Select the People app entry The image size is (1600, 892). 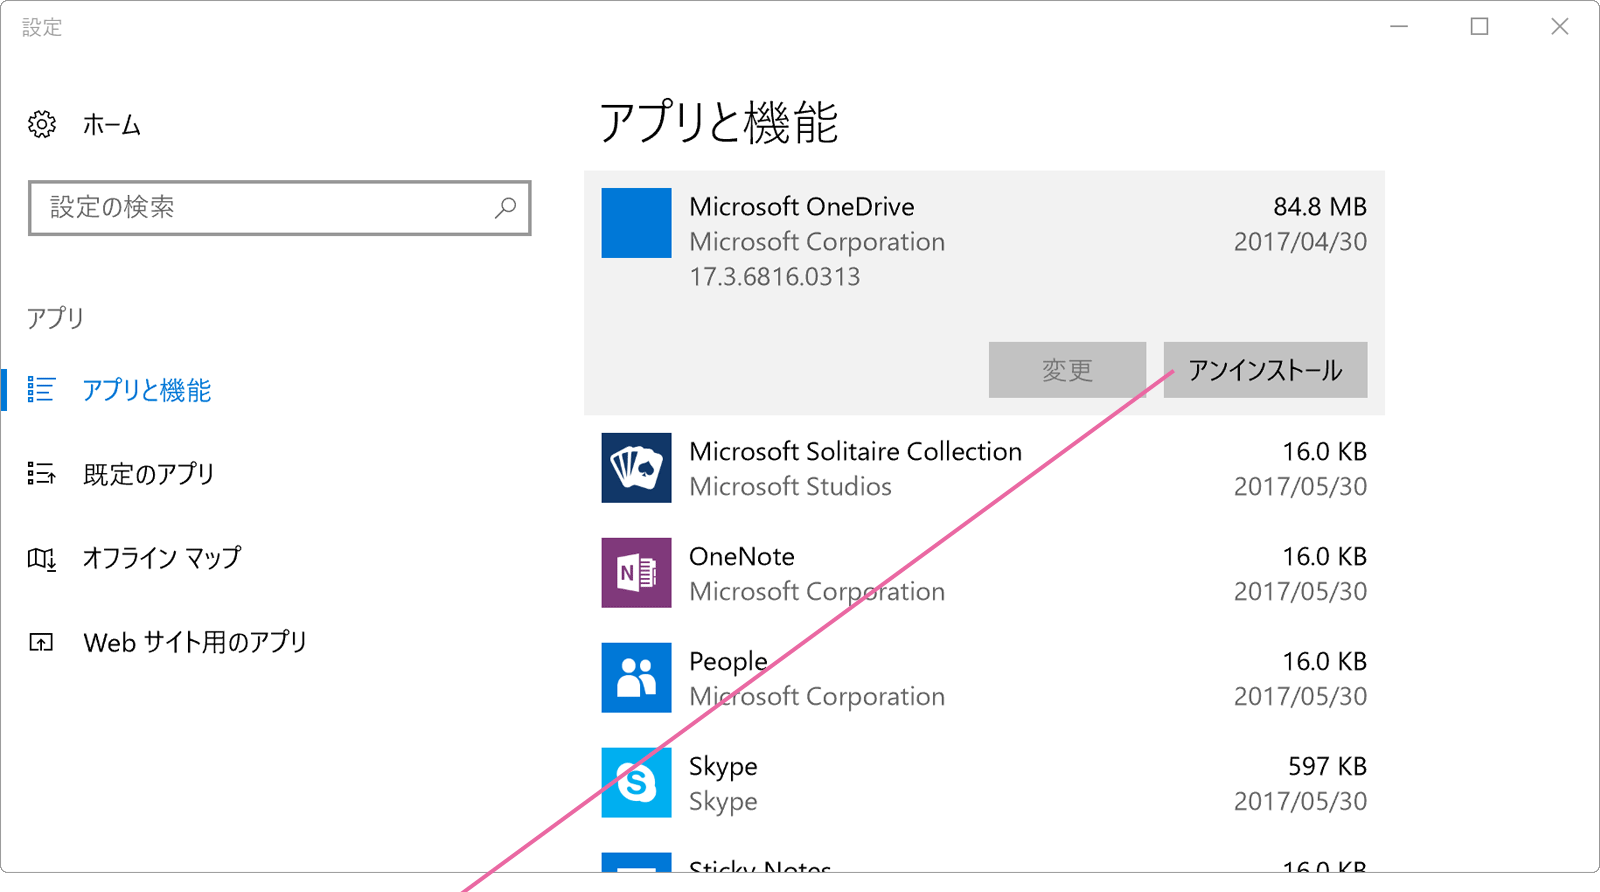(x=728, y=662)
